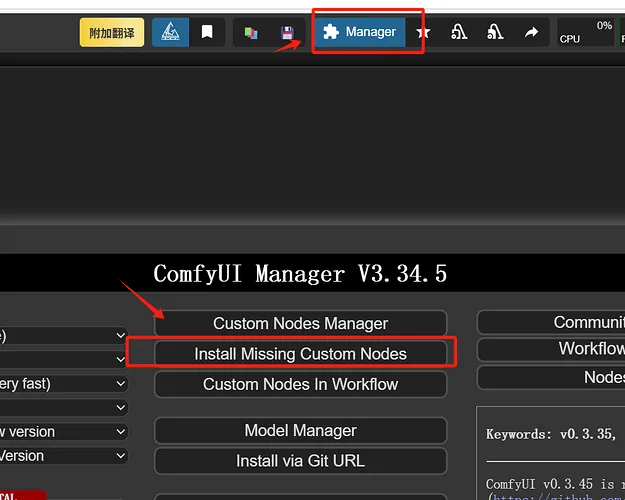
Task: Expand the topmost left-side dropdown
Action: click(64, 335)
